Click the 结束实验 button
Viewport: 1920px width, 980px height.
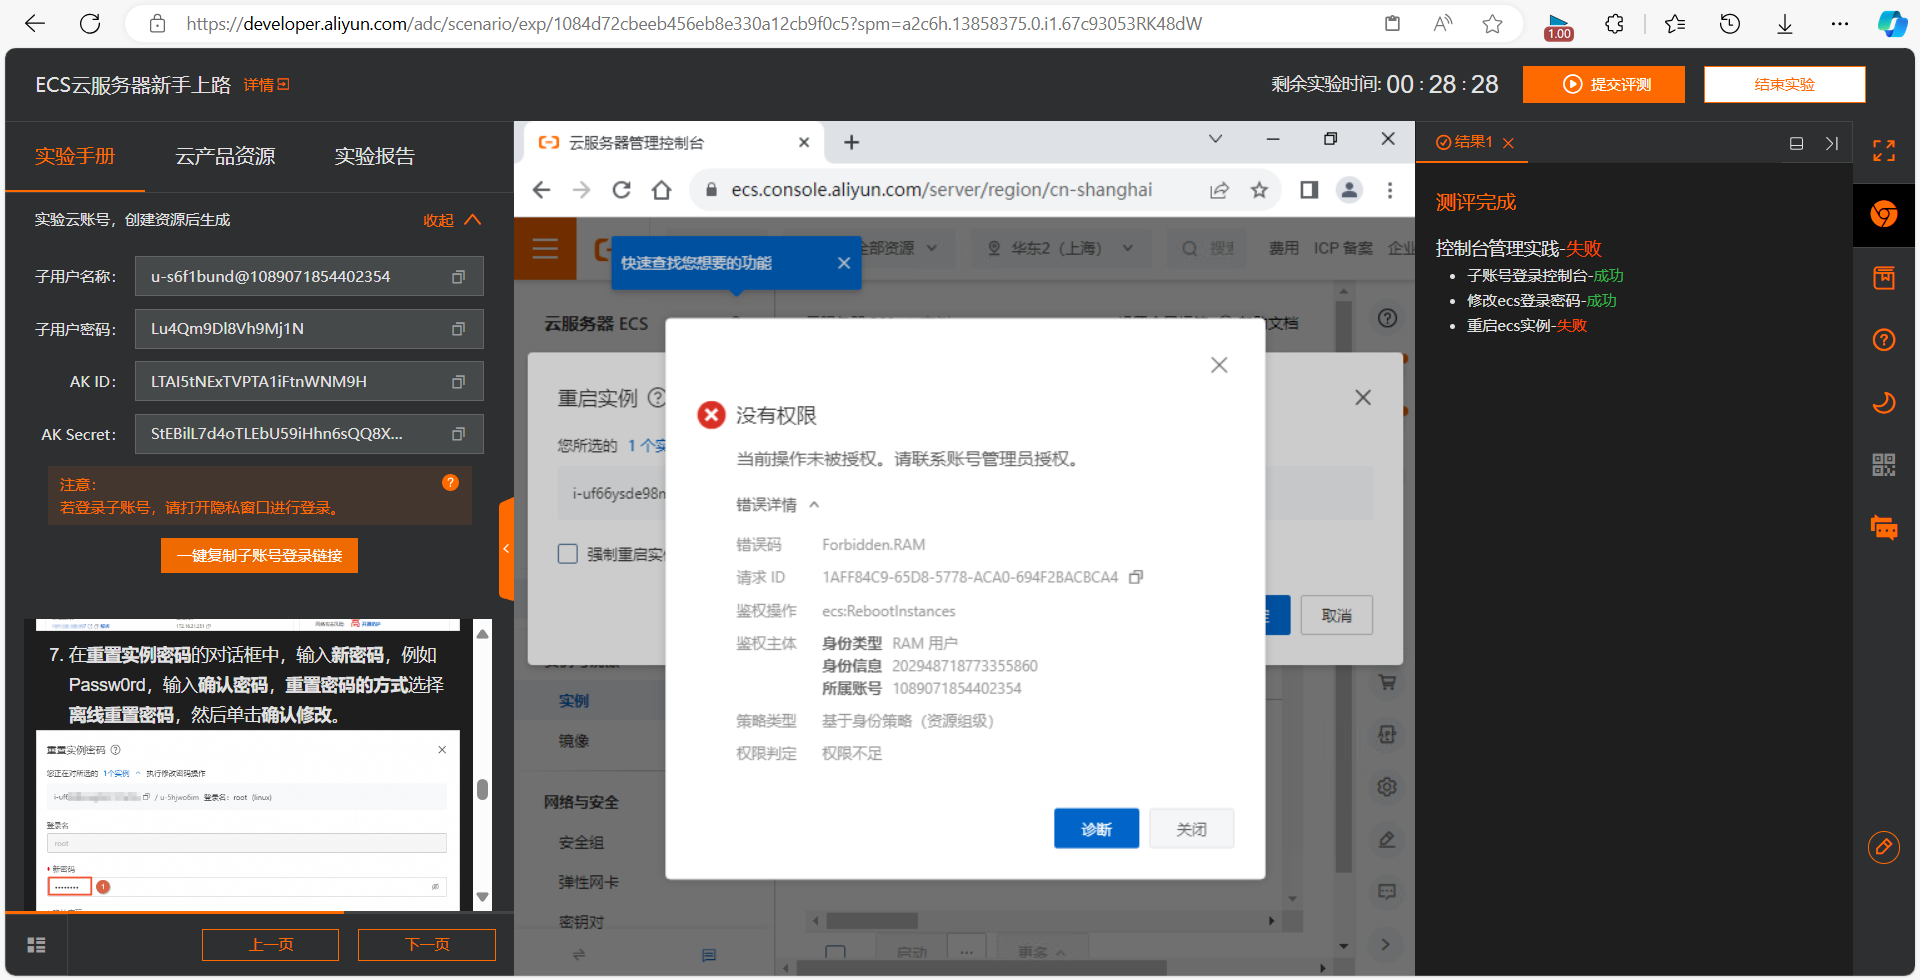coord(1785,85)
